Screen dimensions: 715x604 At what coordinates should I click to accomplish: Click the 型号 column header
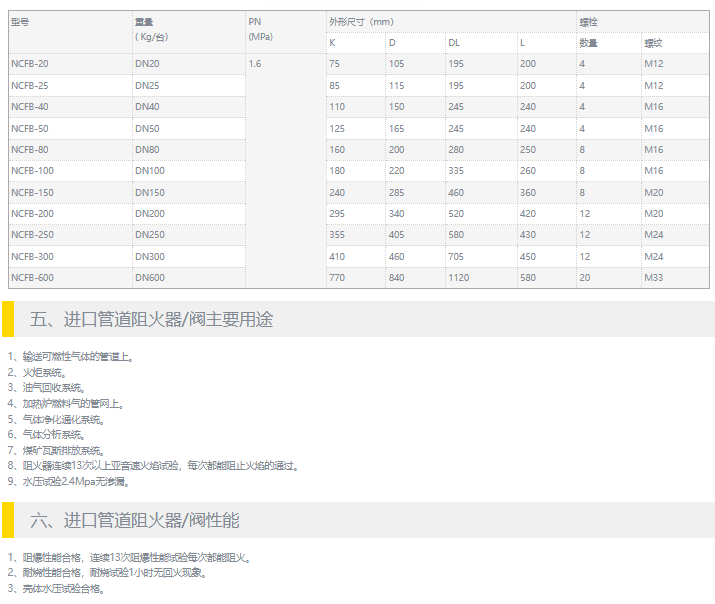[x=20, y=21]
